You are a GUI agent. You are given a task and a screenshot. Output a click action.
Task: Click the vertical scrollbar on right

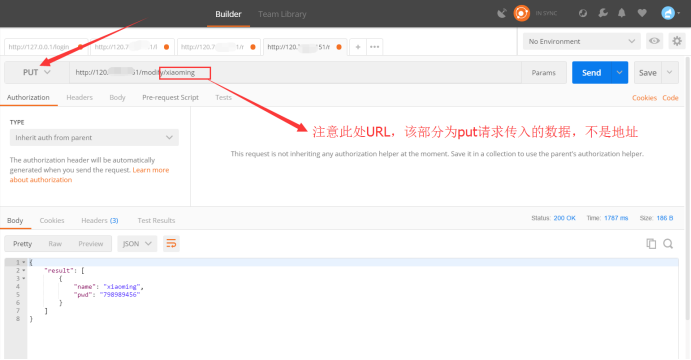(x=687, y=187)
